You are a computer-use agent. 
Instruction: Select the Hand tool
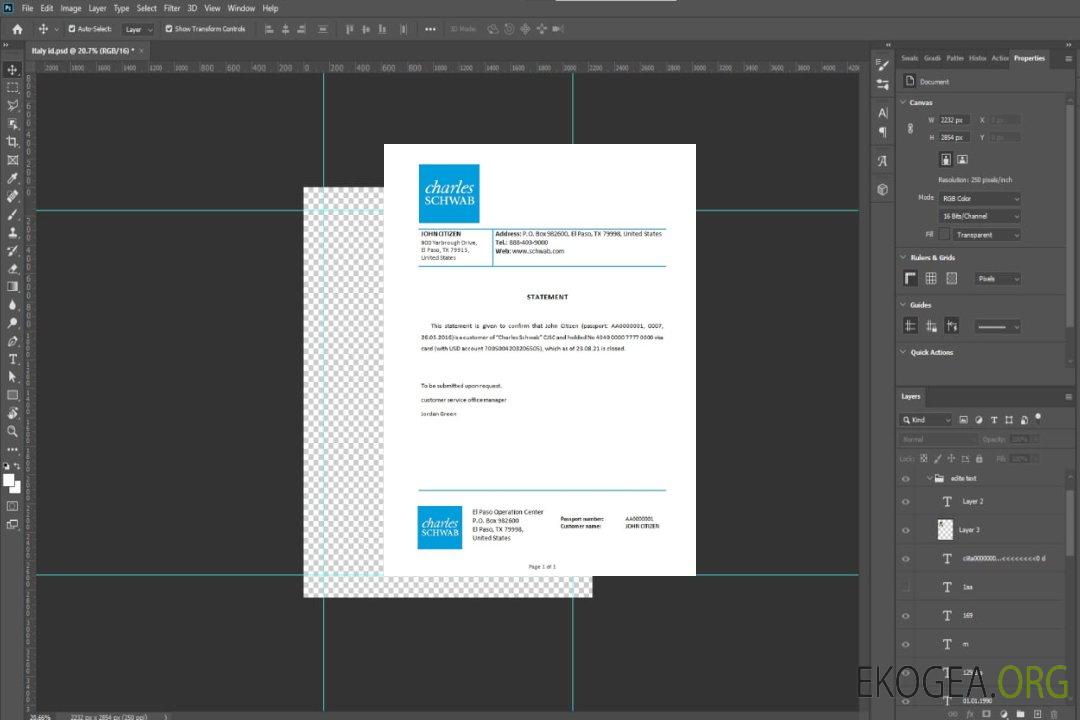coord(12,413)
